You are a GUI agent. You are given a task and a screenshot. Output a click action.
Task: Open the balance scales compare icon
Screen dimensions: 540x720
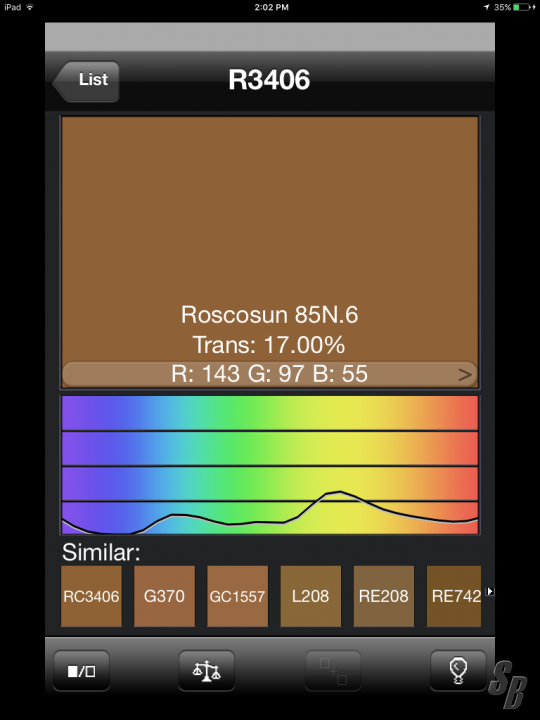tap(207, 671)
